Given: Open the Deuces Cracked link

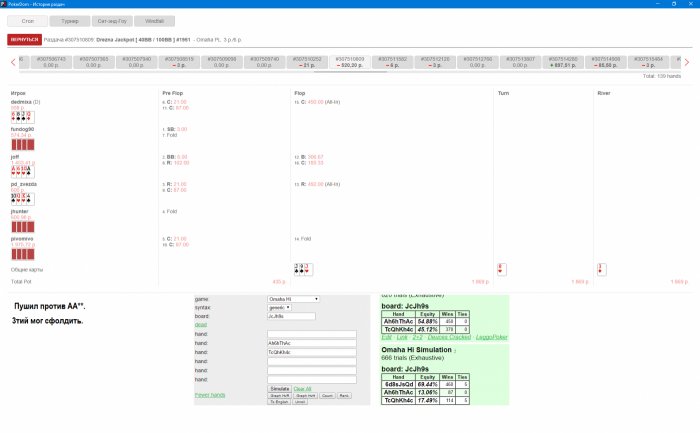Looking at the screenshot, I should [x=449, y=337].
